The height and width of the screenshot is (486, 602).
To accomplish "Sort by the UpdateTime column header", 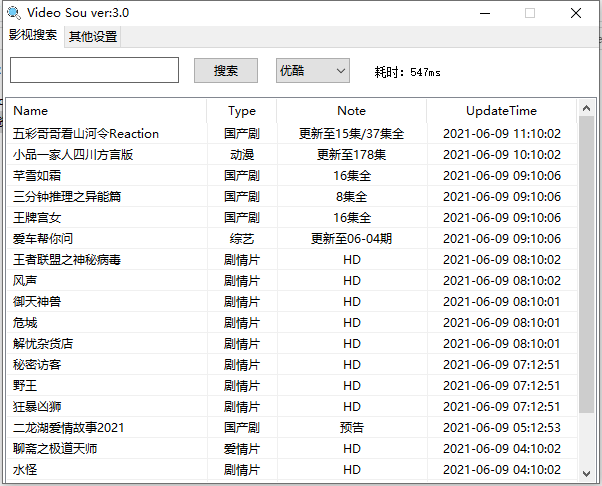I will coord(501,111).
